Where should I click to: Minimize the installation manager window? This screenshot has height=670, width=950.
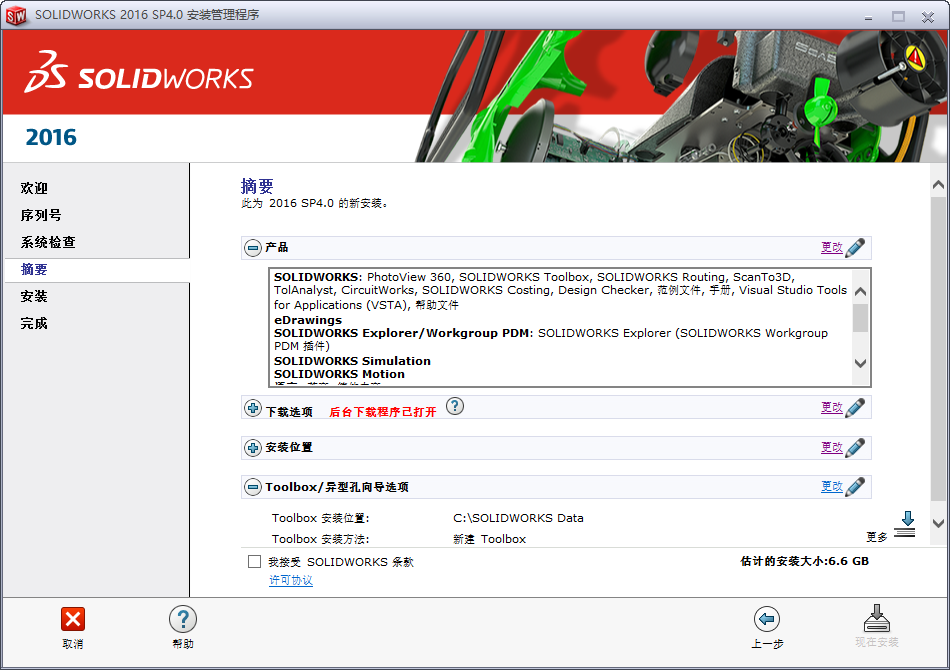pos(868,18)
